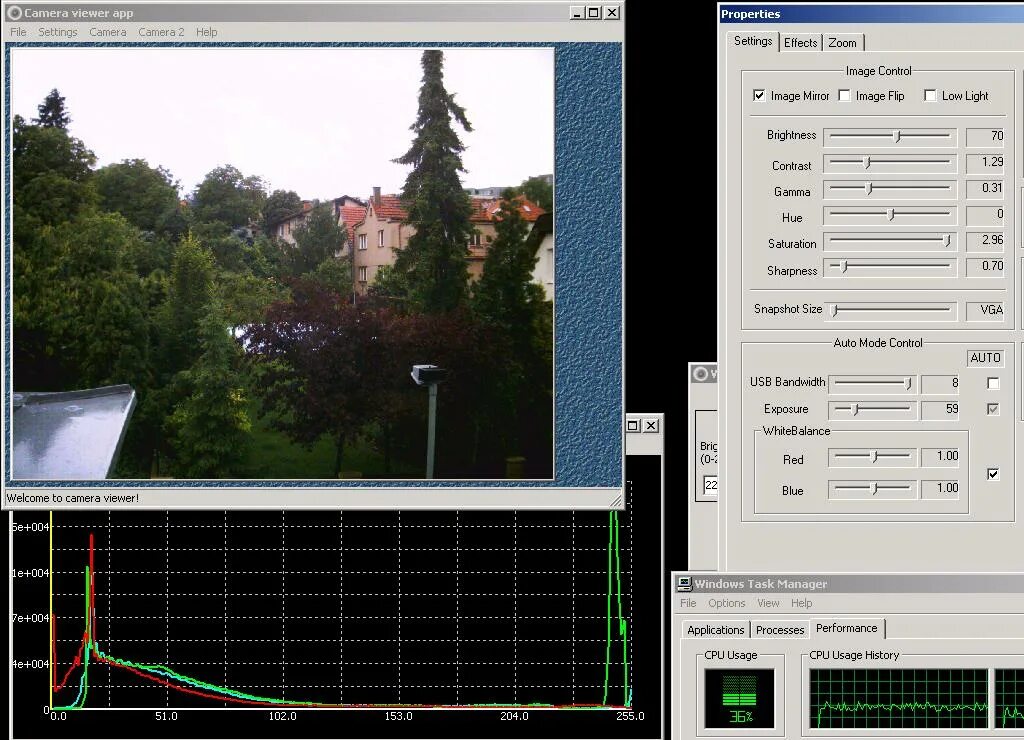This screenshot has width=1024, height=740.
Task: Uncheck the Image Mirror option
Action: pos(760,95)
